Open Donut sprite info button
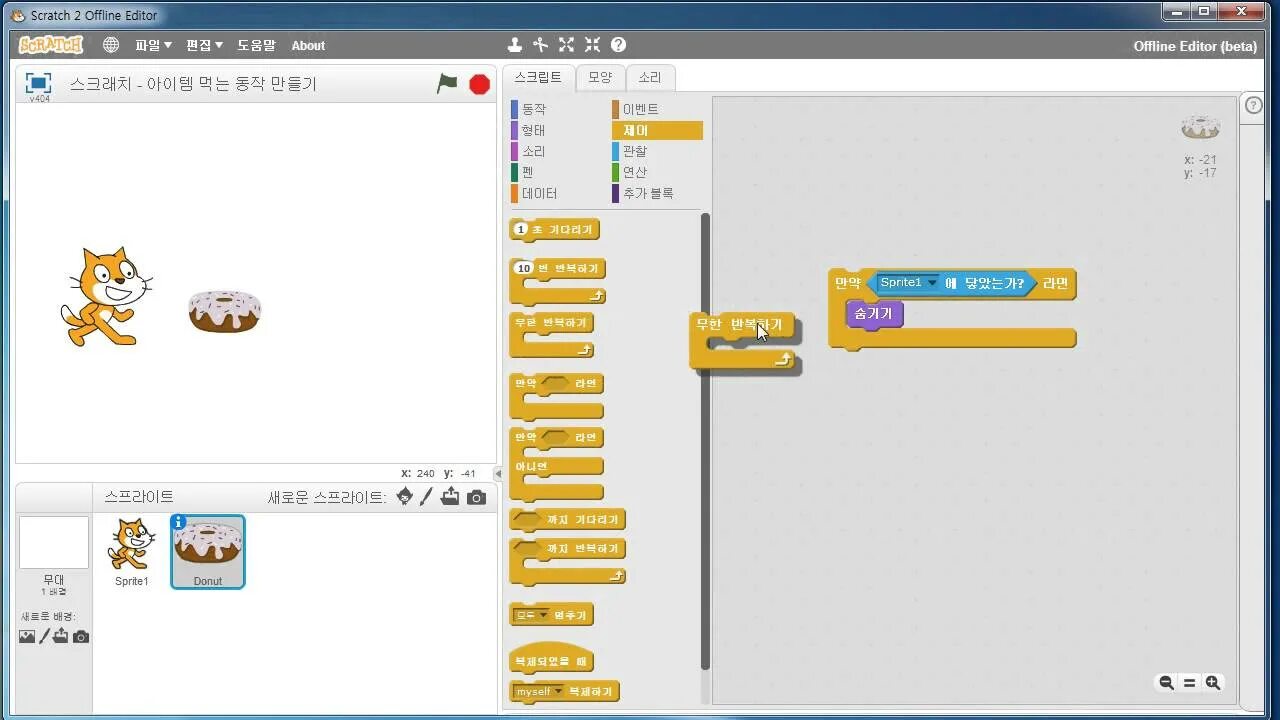The height and width of the screenshot is (720, 1280). (x=179, y=522)
